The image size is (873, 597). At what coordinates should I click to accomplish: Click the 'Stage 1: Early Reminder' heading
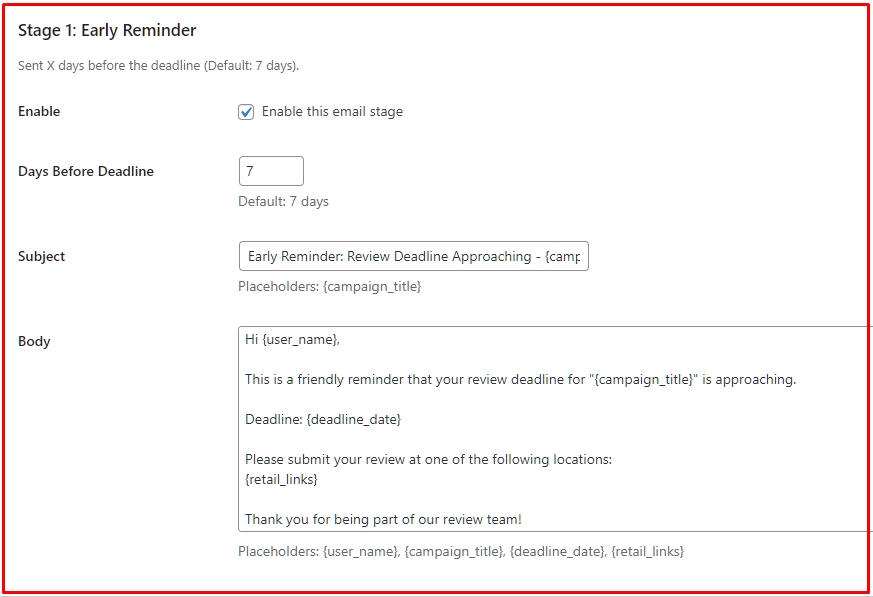click(104, 30)
